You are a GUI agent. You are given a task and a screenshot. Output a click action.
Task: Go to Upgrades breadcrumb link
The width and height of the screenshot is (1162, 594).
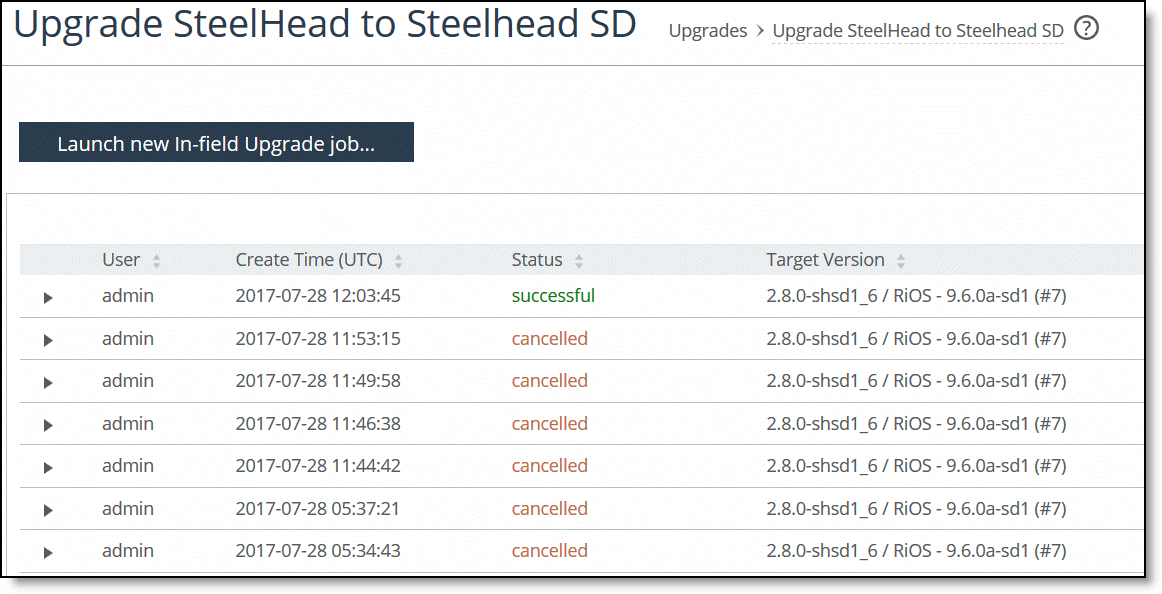pyautogui.click(x=707, y=31)
